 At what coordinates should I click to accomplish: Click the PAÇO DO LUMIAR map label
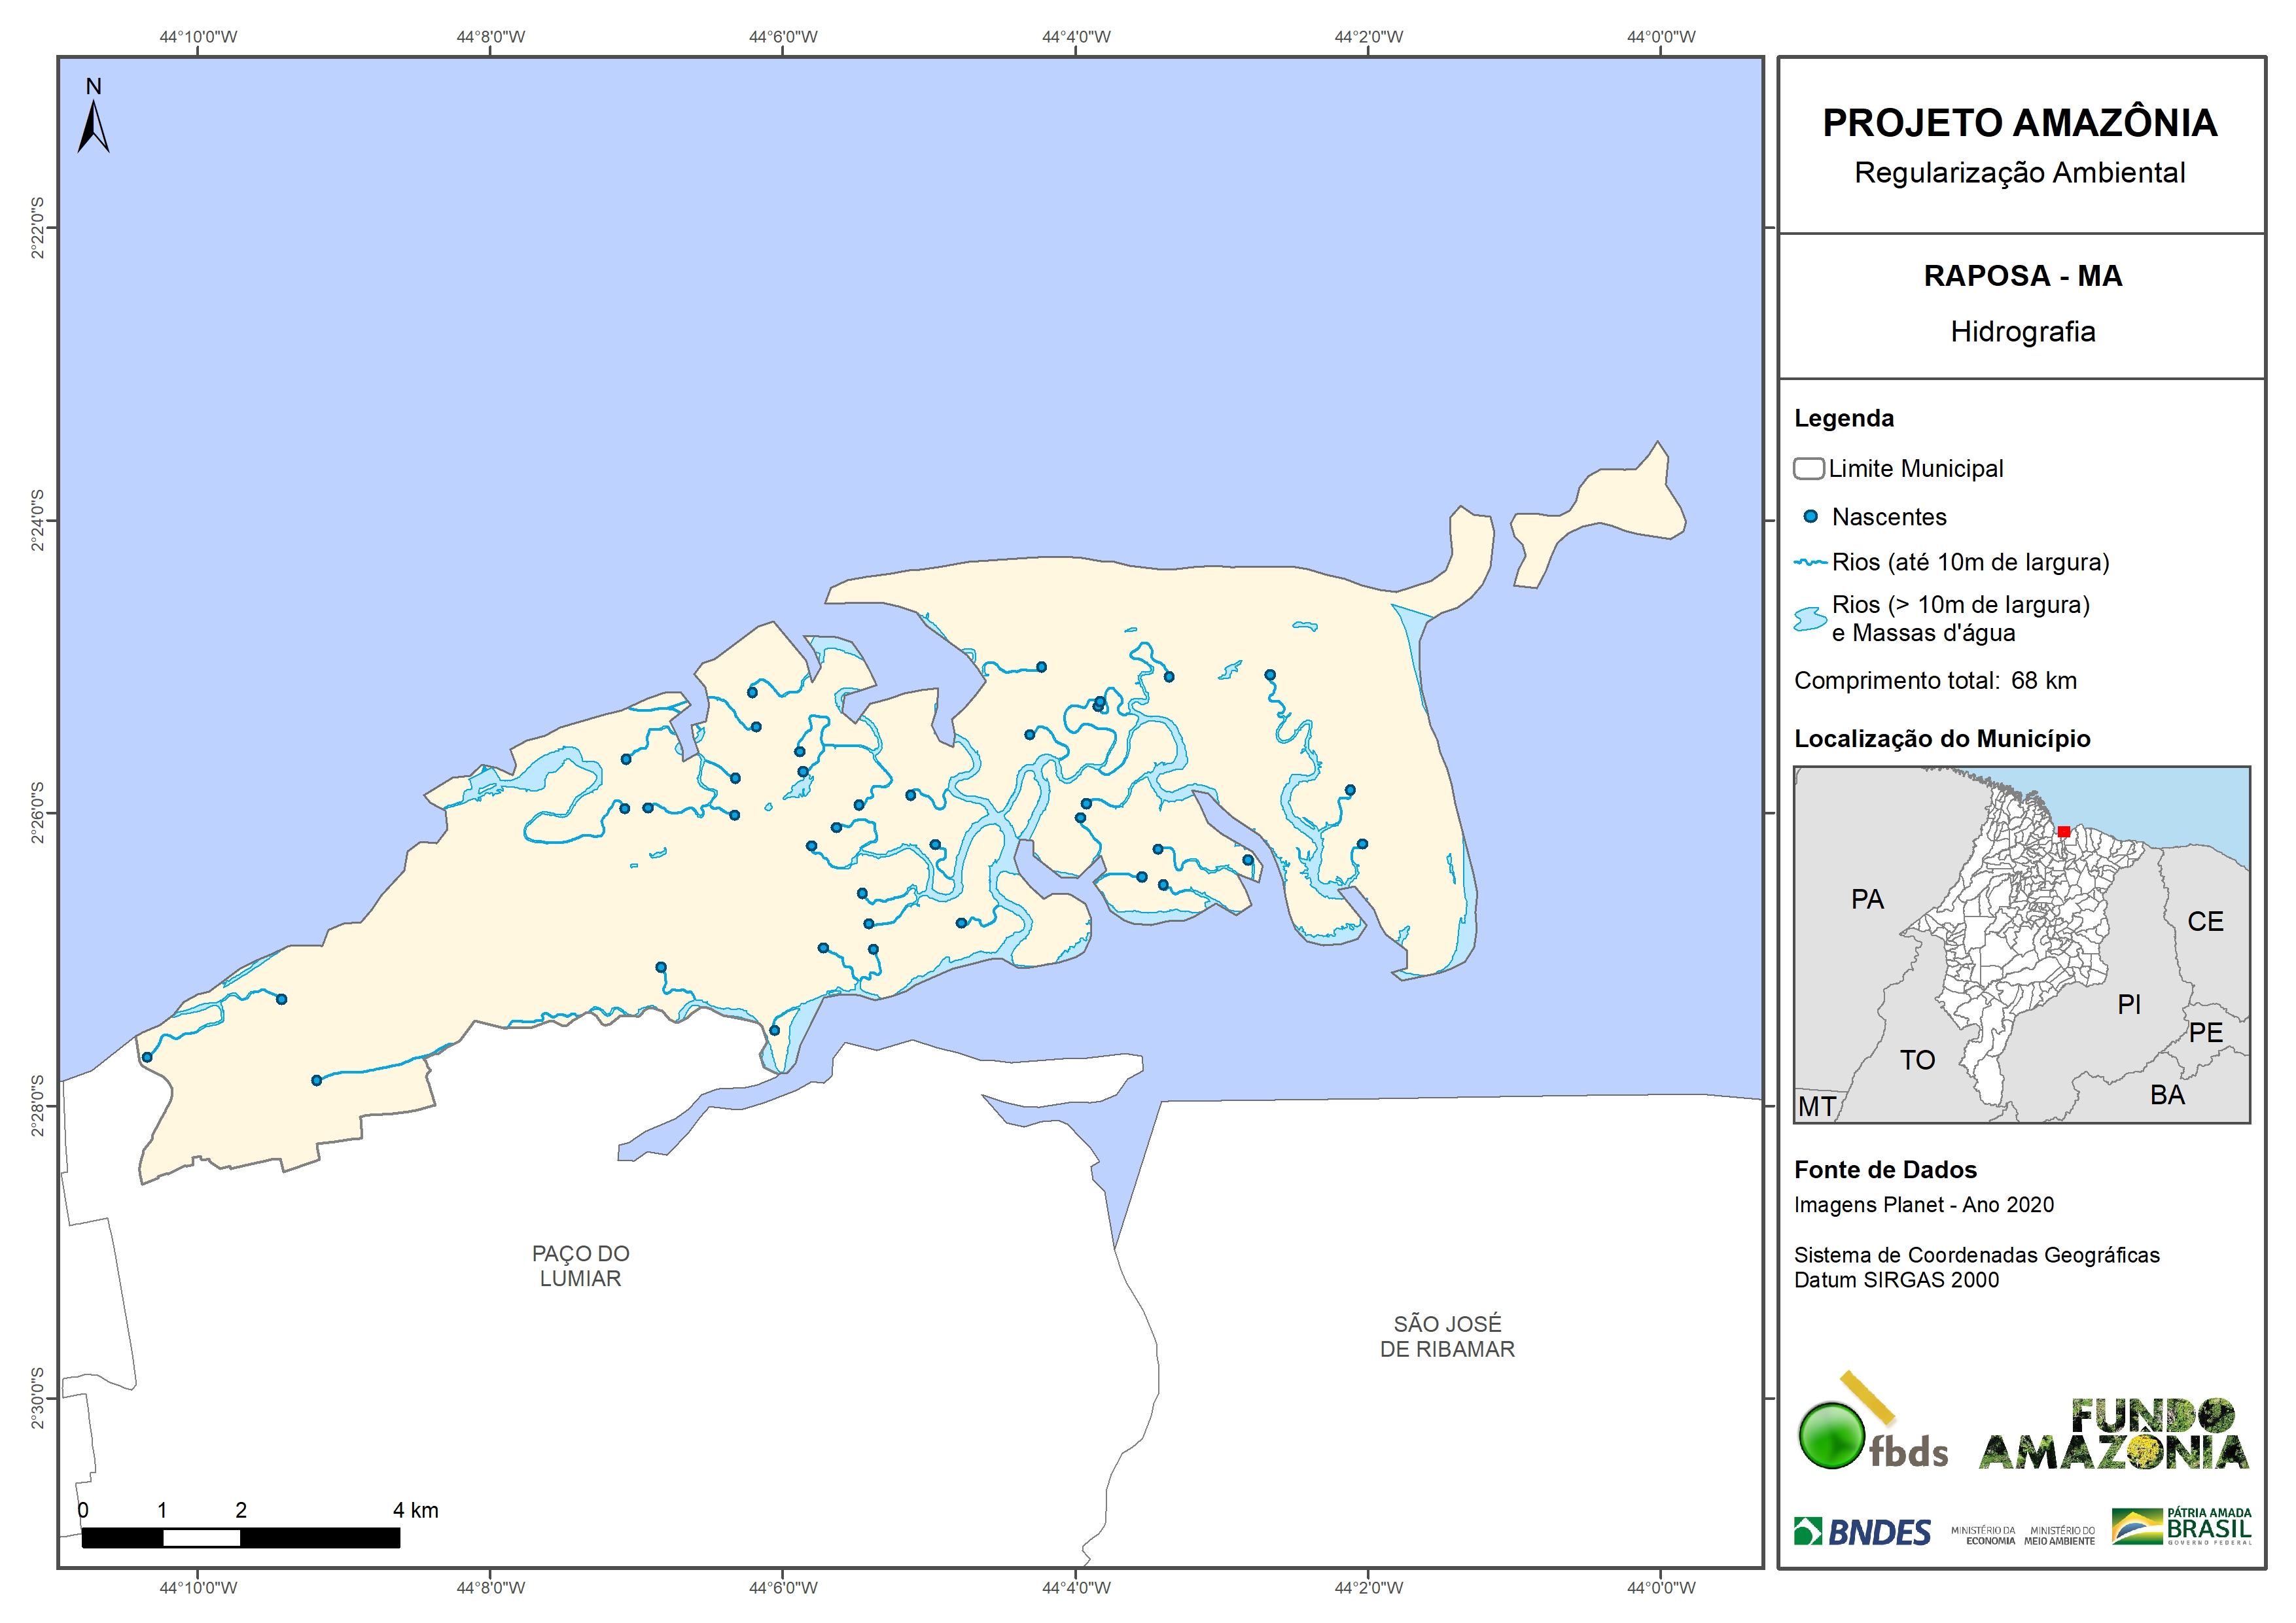580,1266
